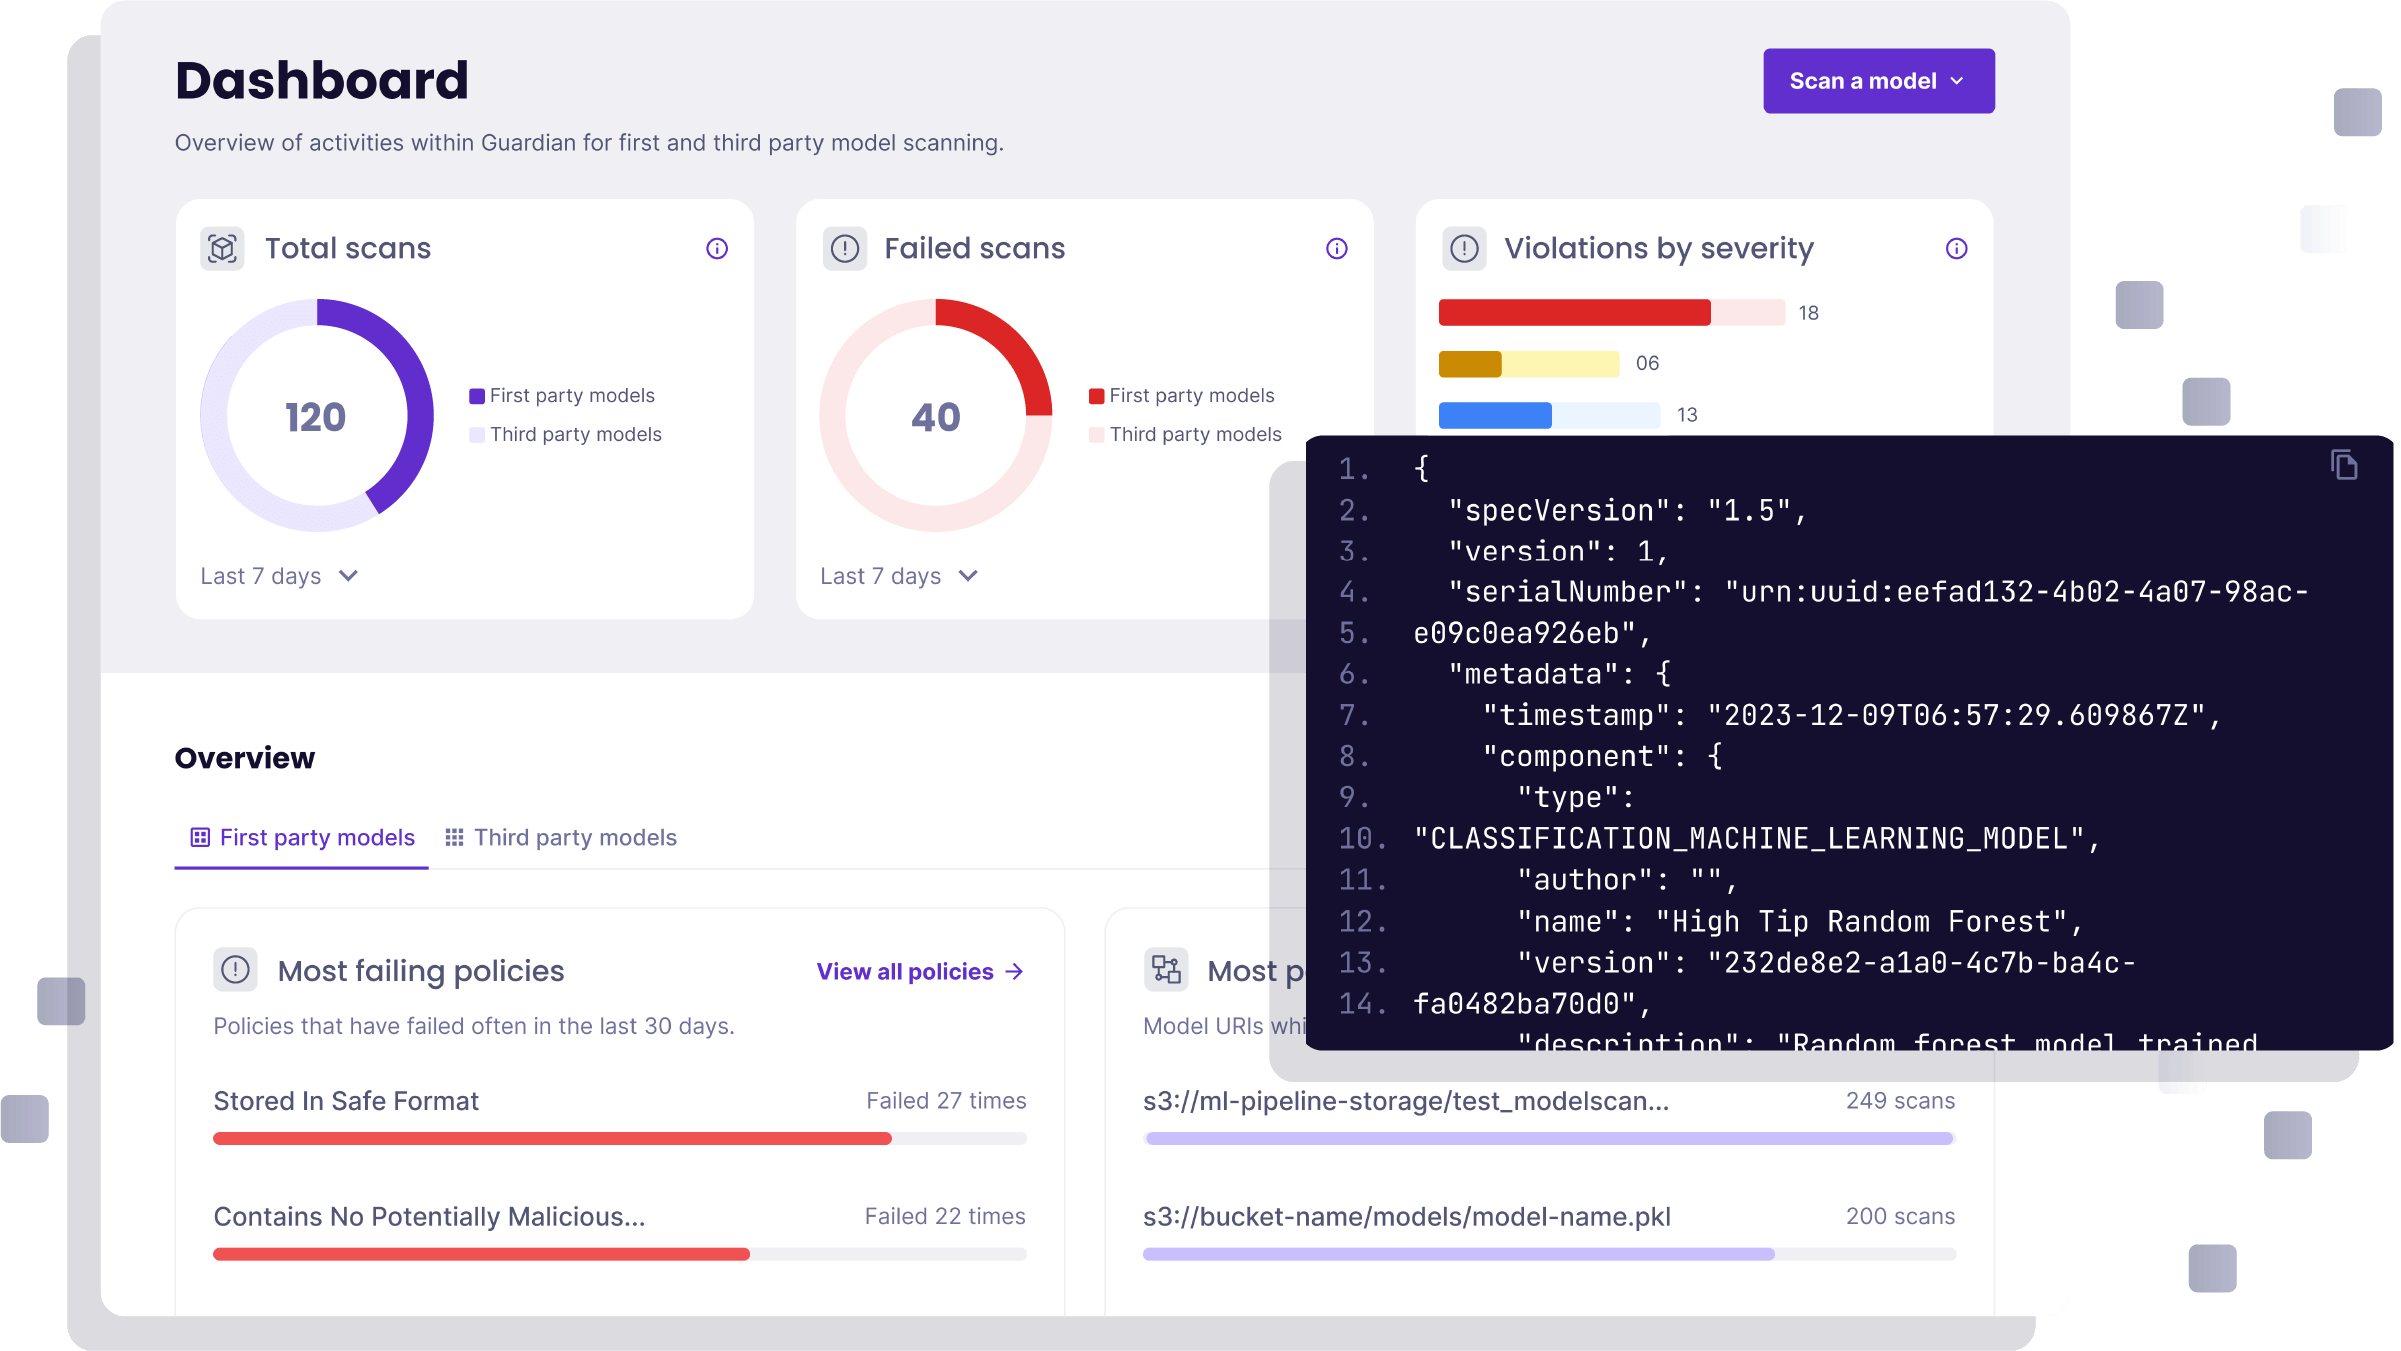Click the node graph icon on the model URIs card

1167,969
